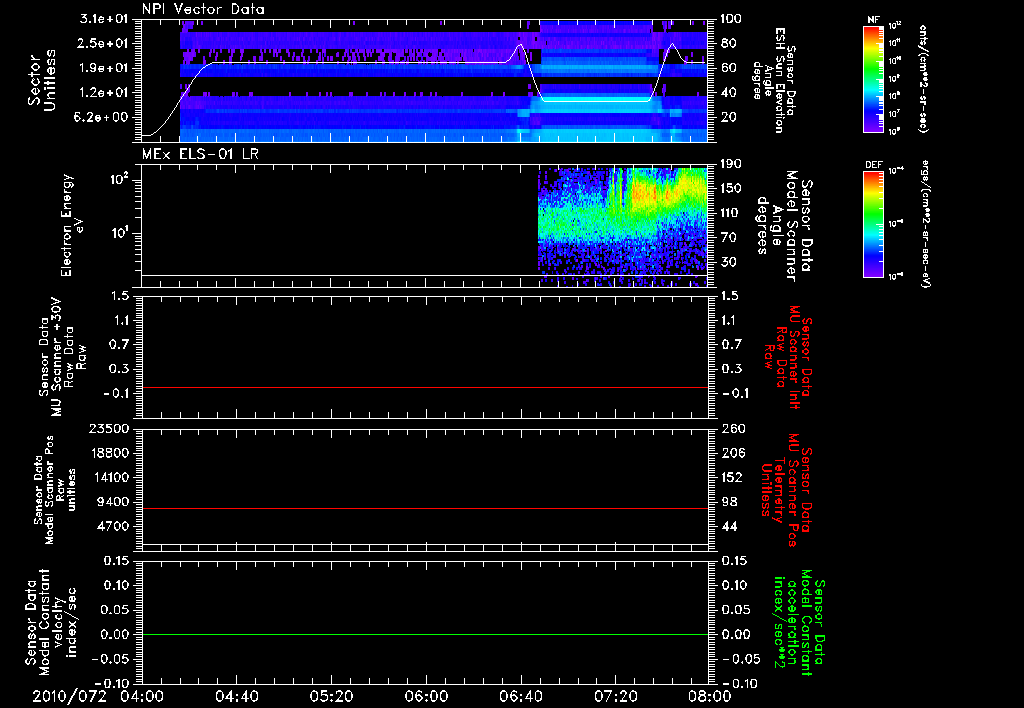Viewport: 1024px width, 708px height.
Task: Click the 190 scanner angle tick
Action: (732, 163)
